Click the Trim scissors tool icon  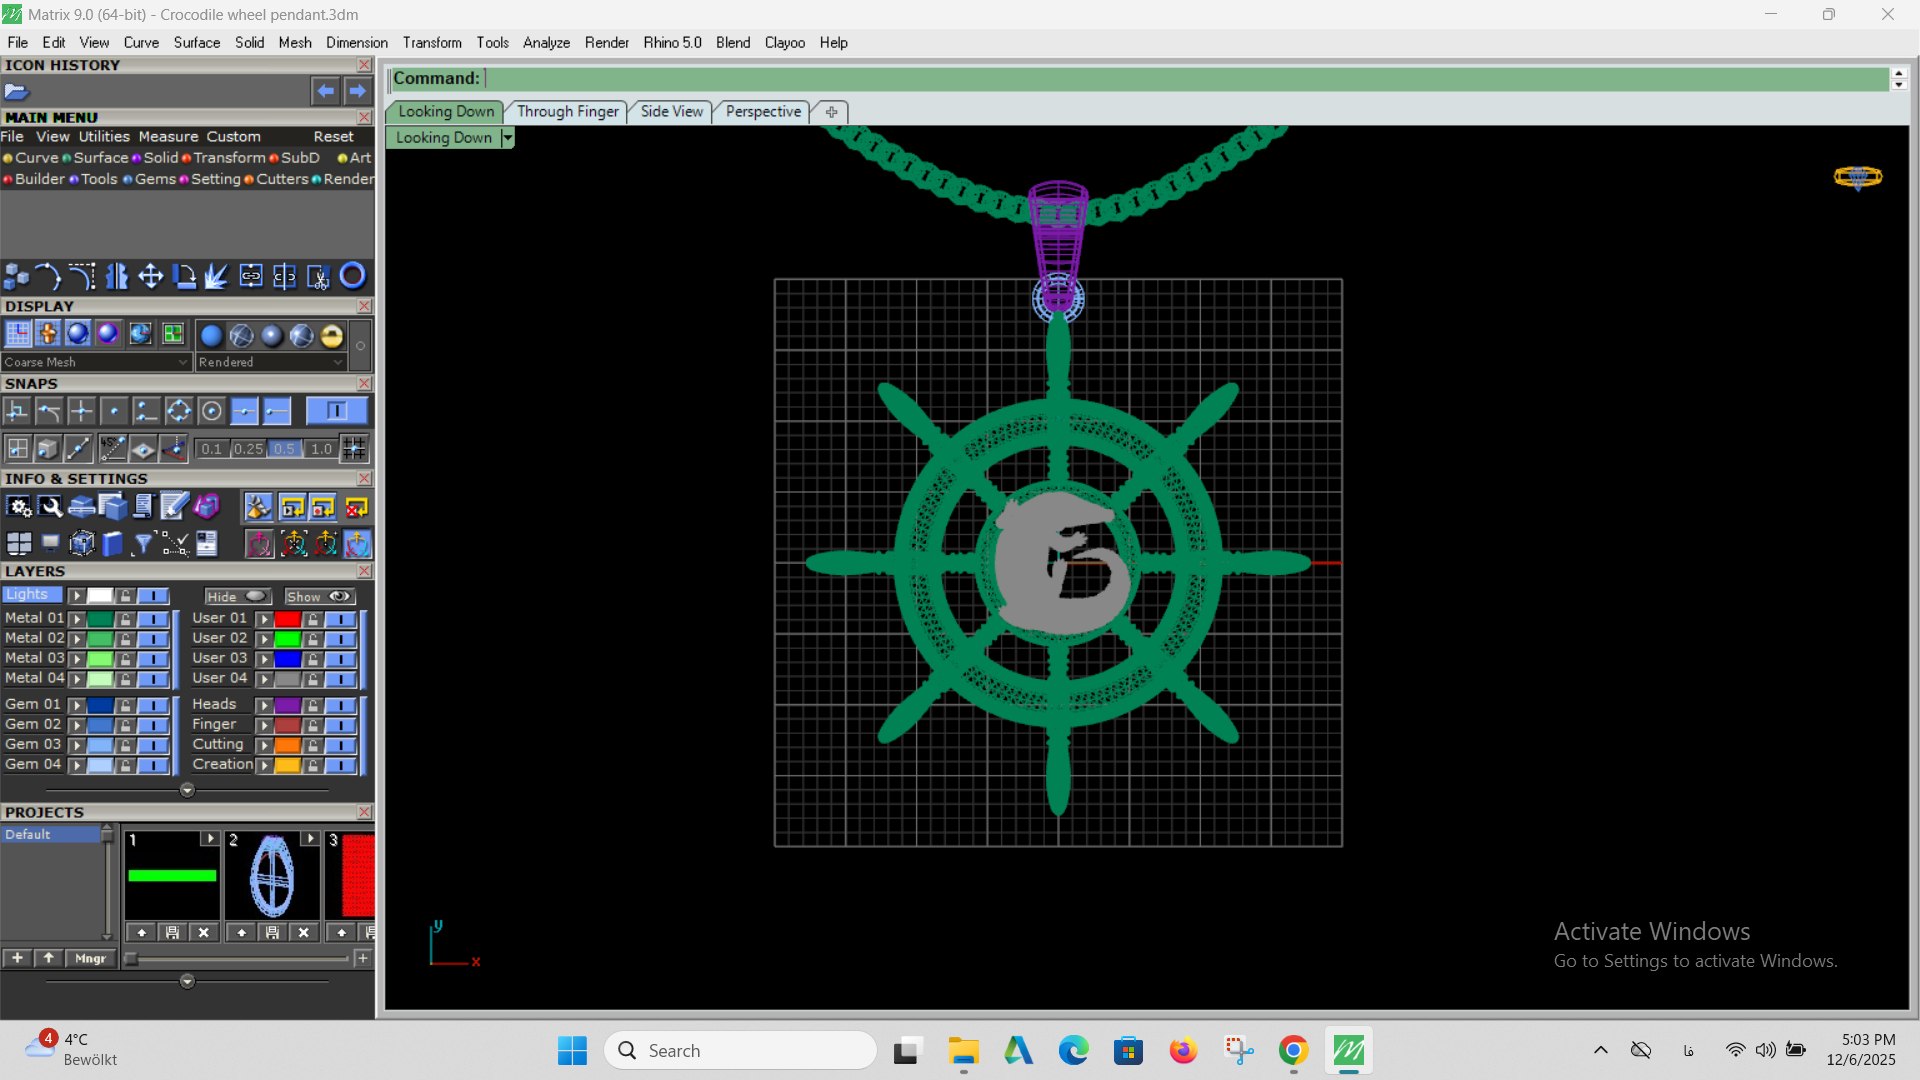318,276
